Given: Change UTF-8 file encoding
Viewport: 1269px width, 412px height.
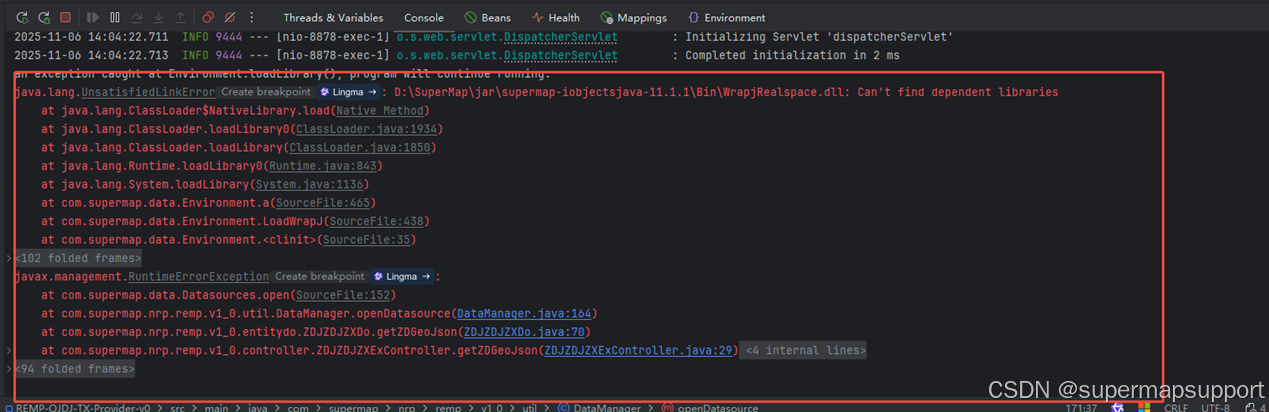Looking at the screenshot, I should coord(1216,407).
